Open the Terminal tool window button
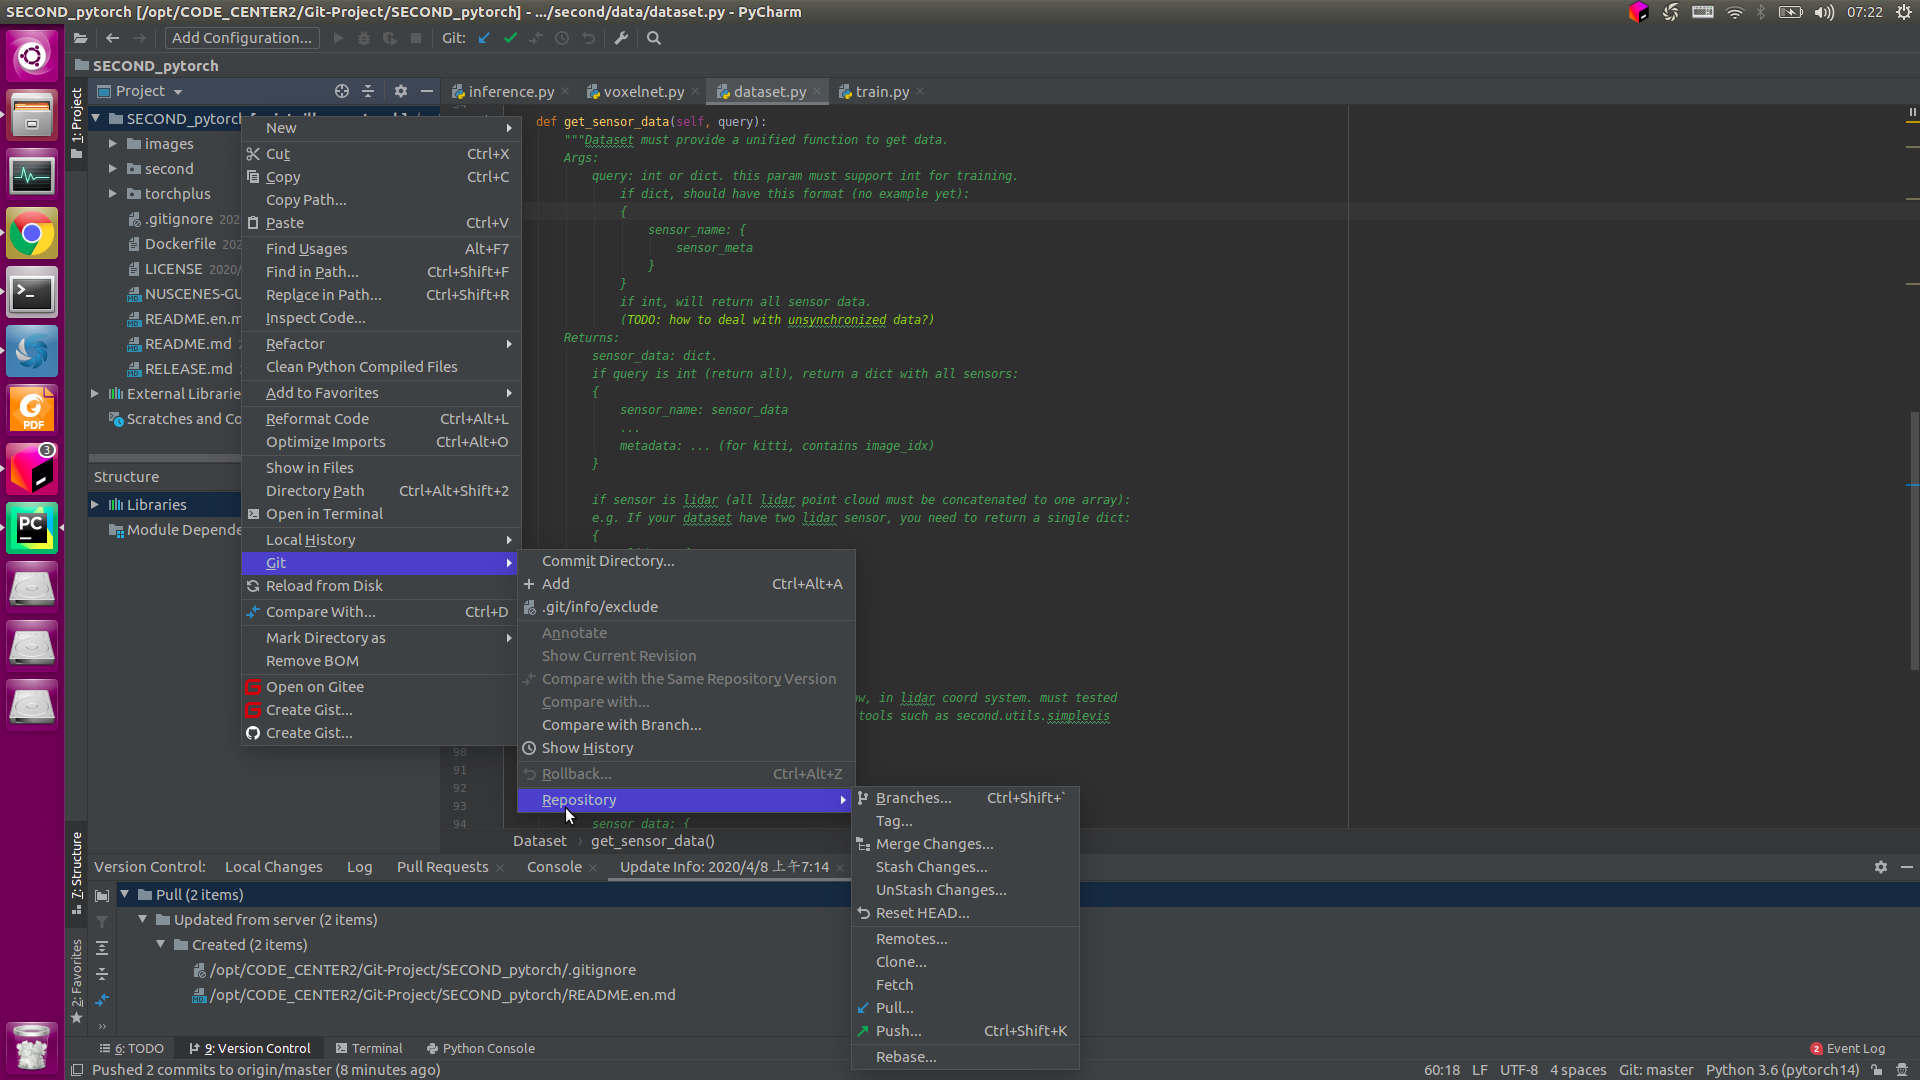This screenshot has height=1080, width=1920. pos(369,1048)
